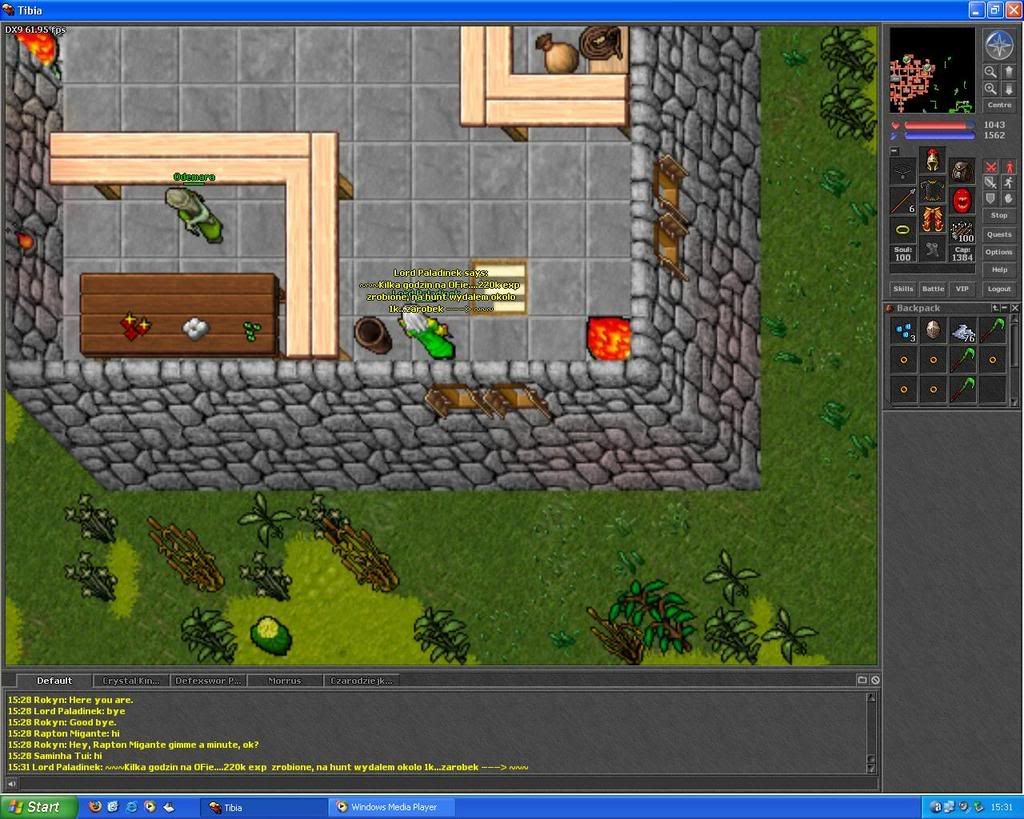
Task: Enable offensive full attack mode
Action: coord(991,167)
